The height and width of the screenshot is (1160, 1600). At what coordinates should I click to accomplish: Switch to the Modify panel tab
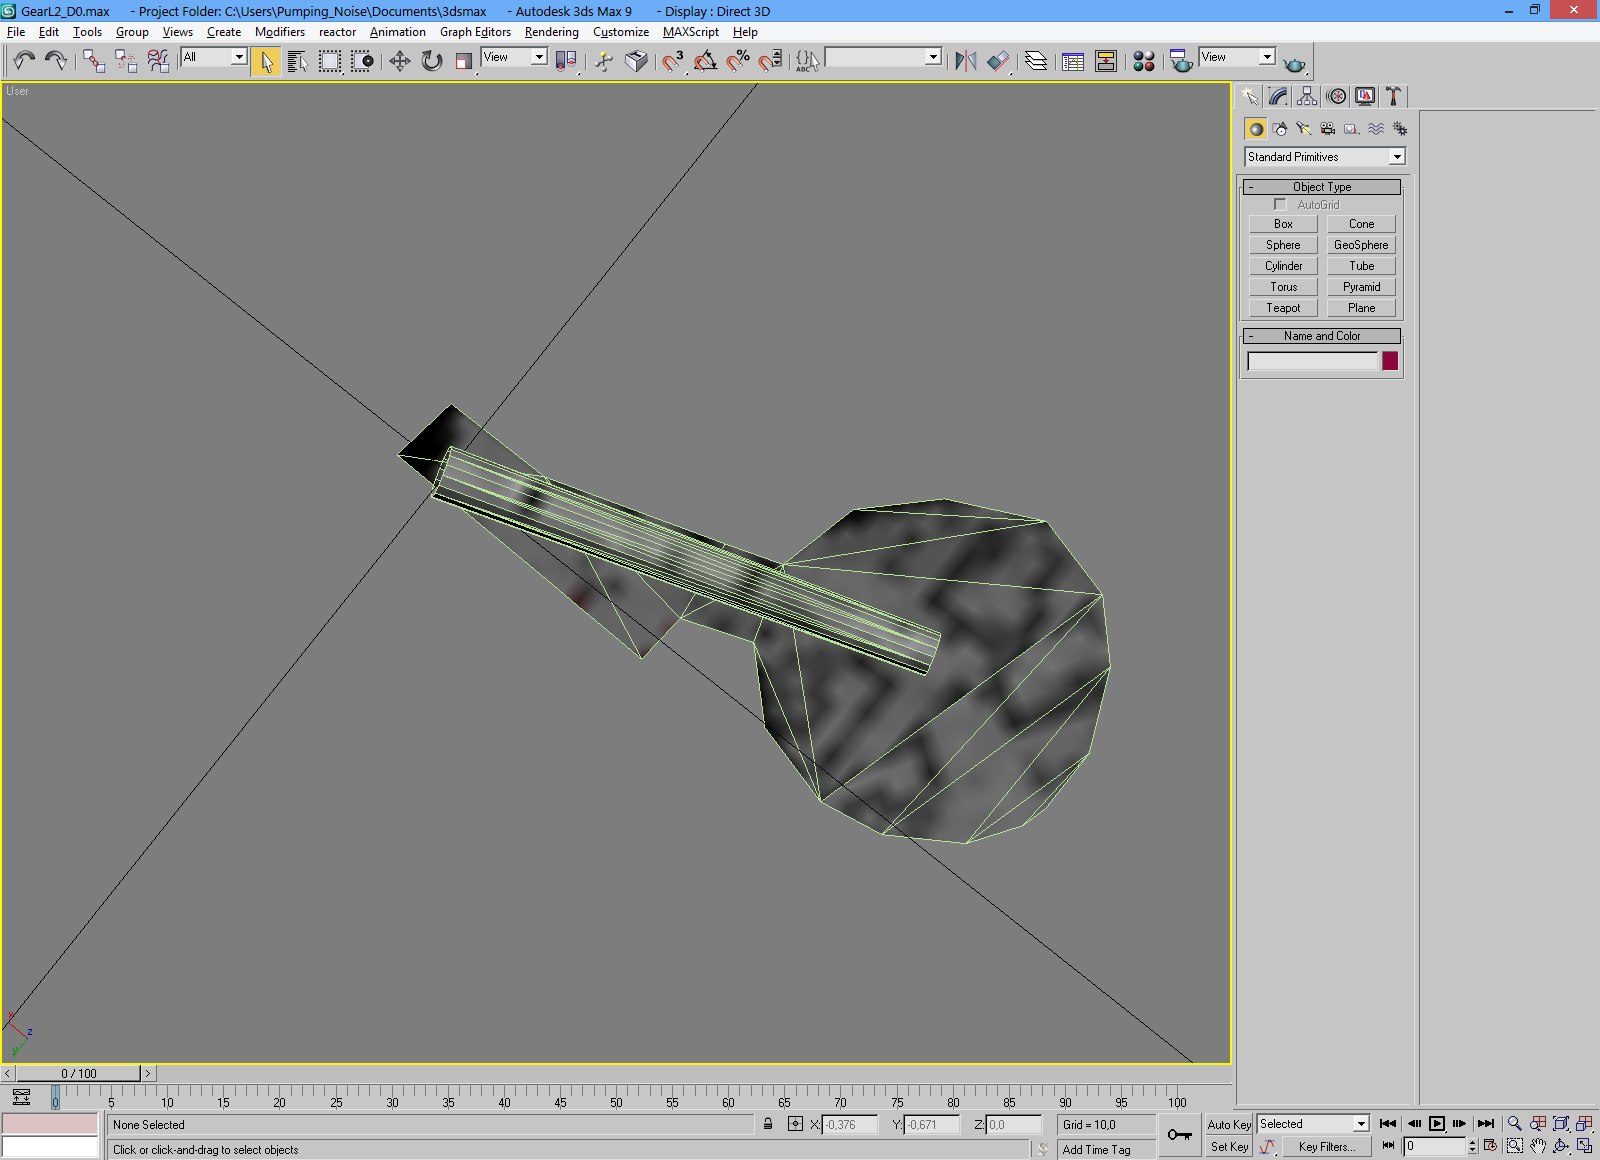click(x=1278, y=97)
